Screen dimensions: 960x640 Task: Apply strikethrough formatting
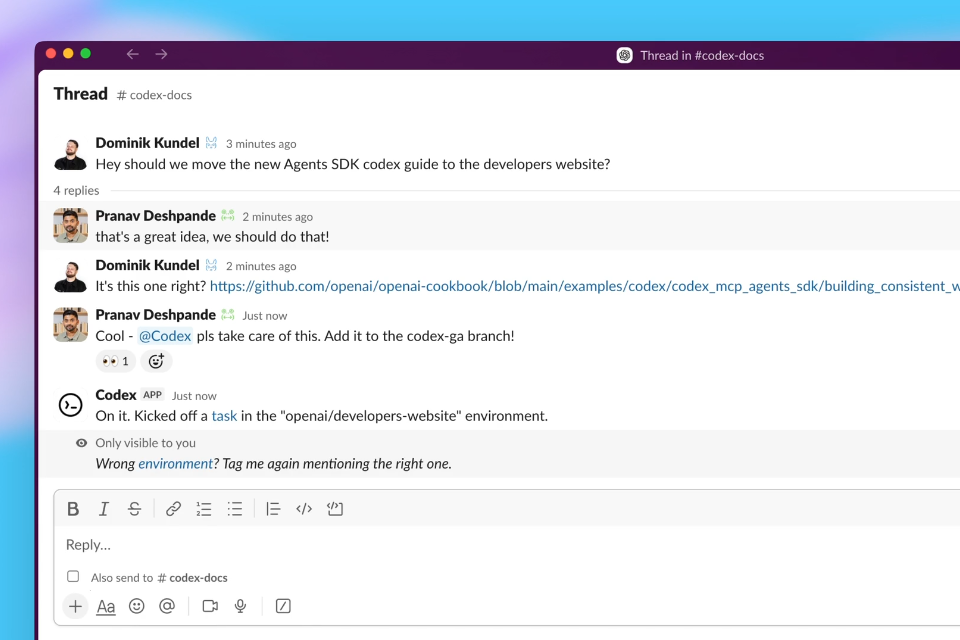(134, 509)
